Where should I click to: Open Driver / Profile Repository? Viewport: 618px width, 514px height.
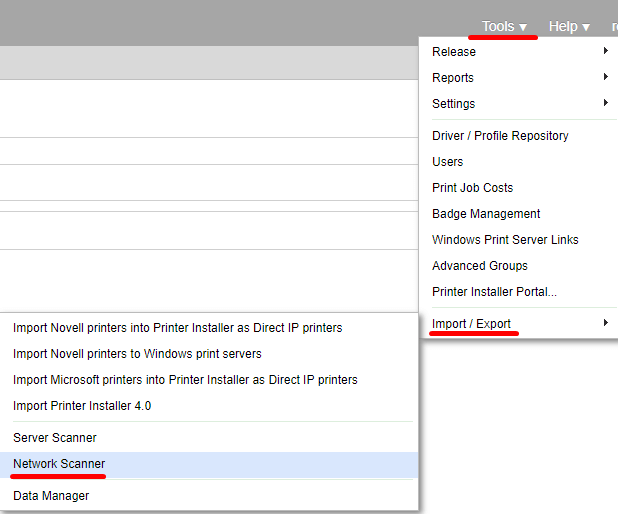[500, 136]
